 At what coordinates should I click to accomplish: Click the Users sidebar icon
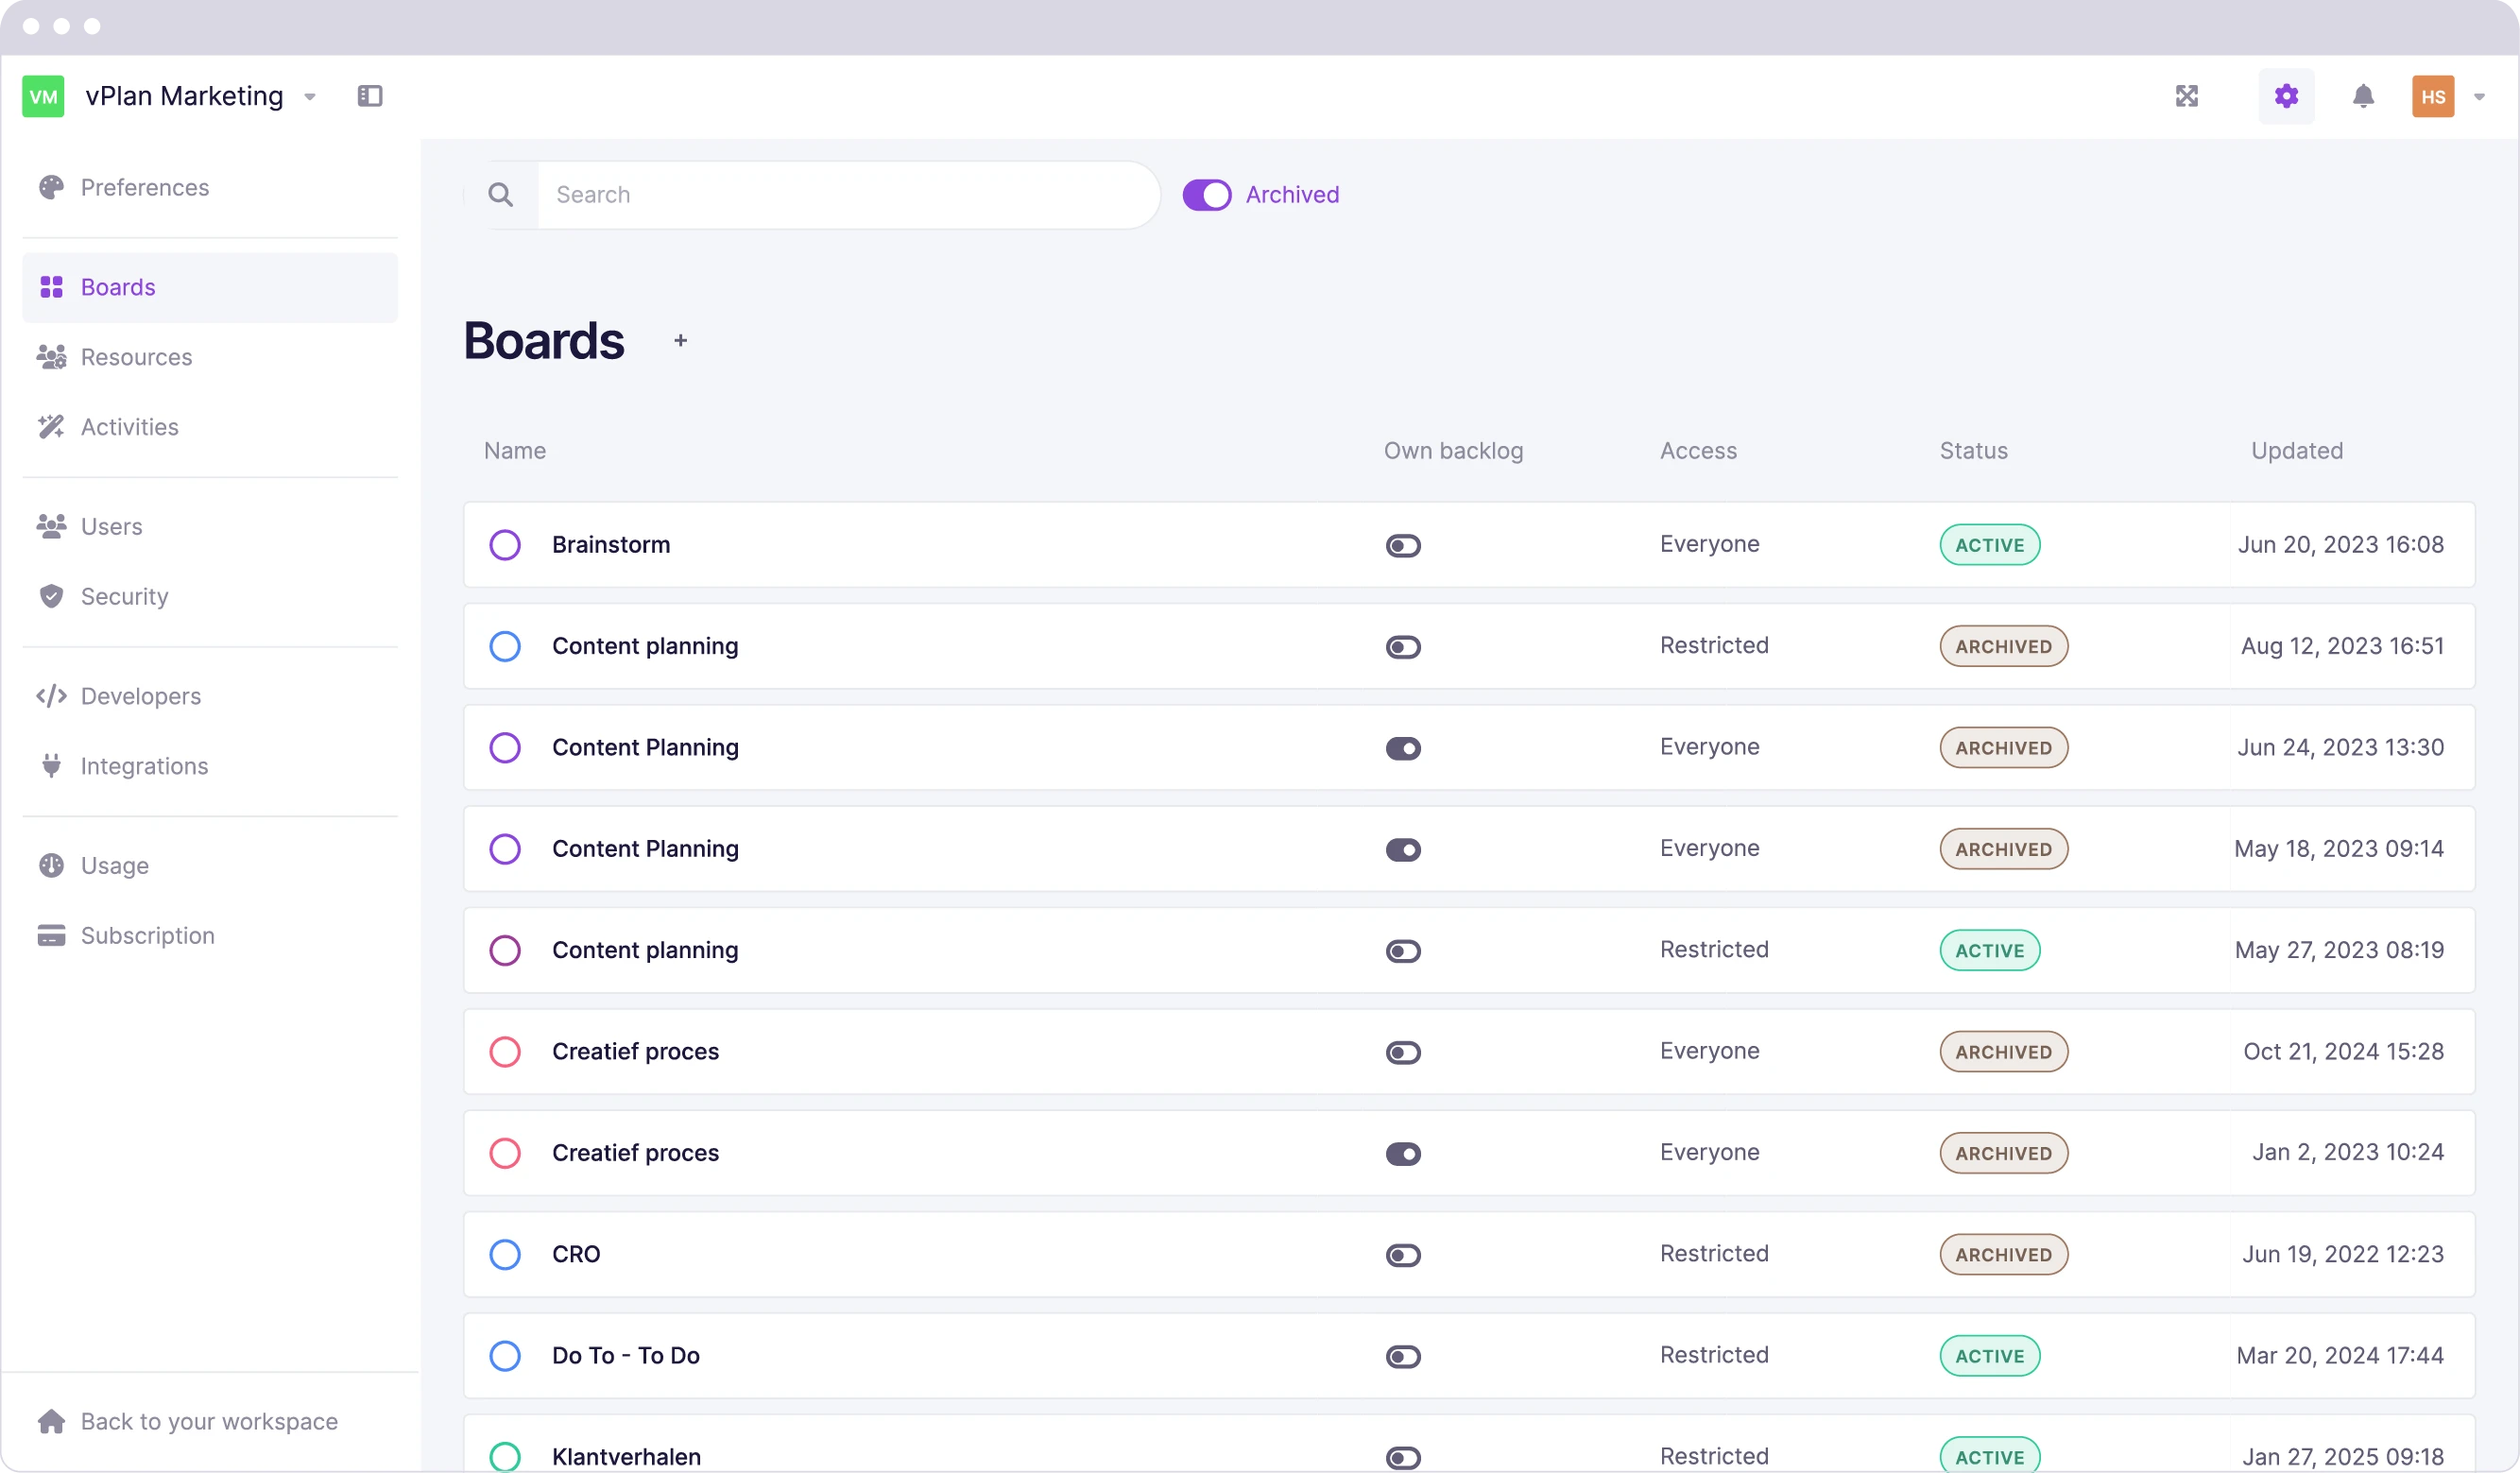[52, 526]
